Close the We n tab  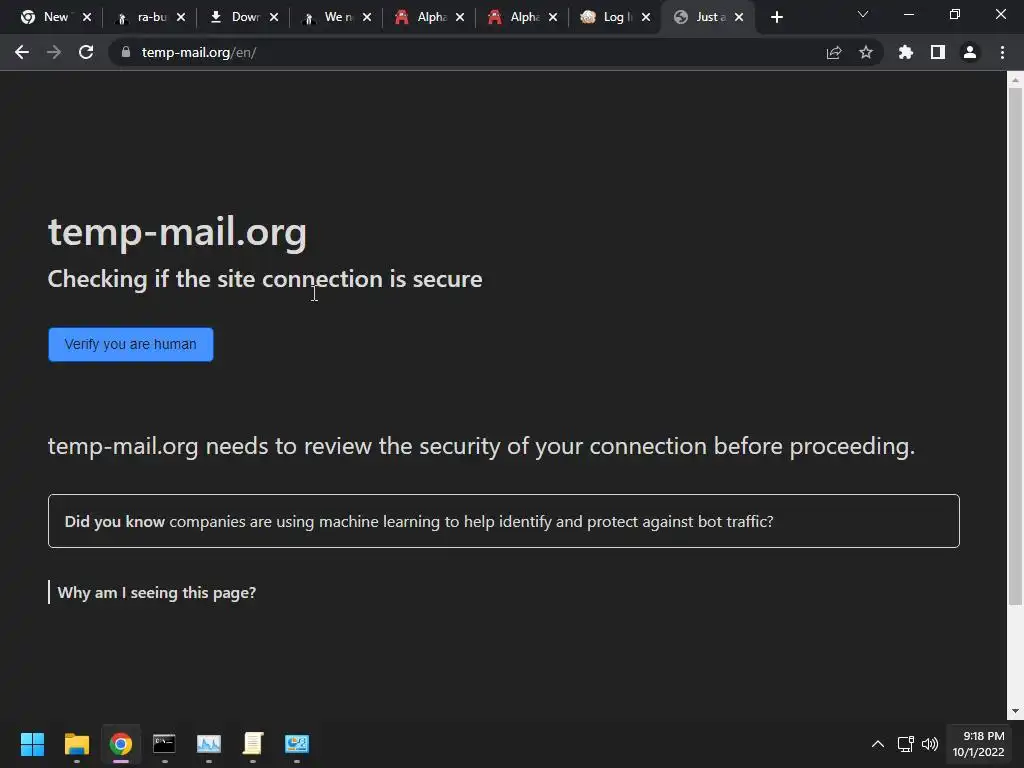(x=367, y=17)
